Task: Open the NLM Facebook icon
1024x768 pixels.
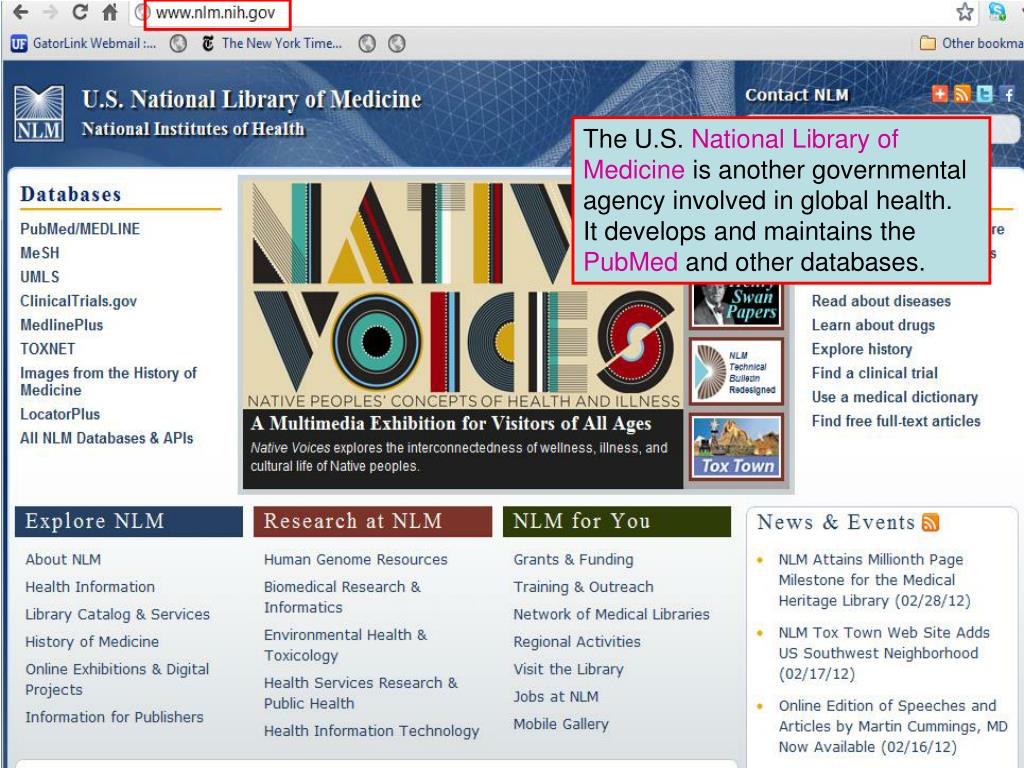Action: pos(1008,94)
